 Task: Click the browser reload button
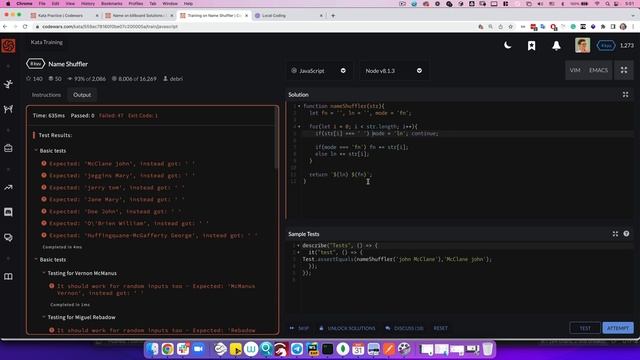(x=25, y=27)
